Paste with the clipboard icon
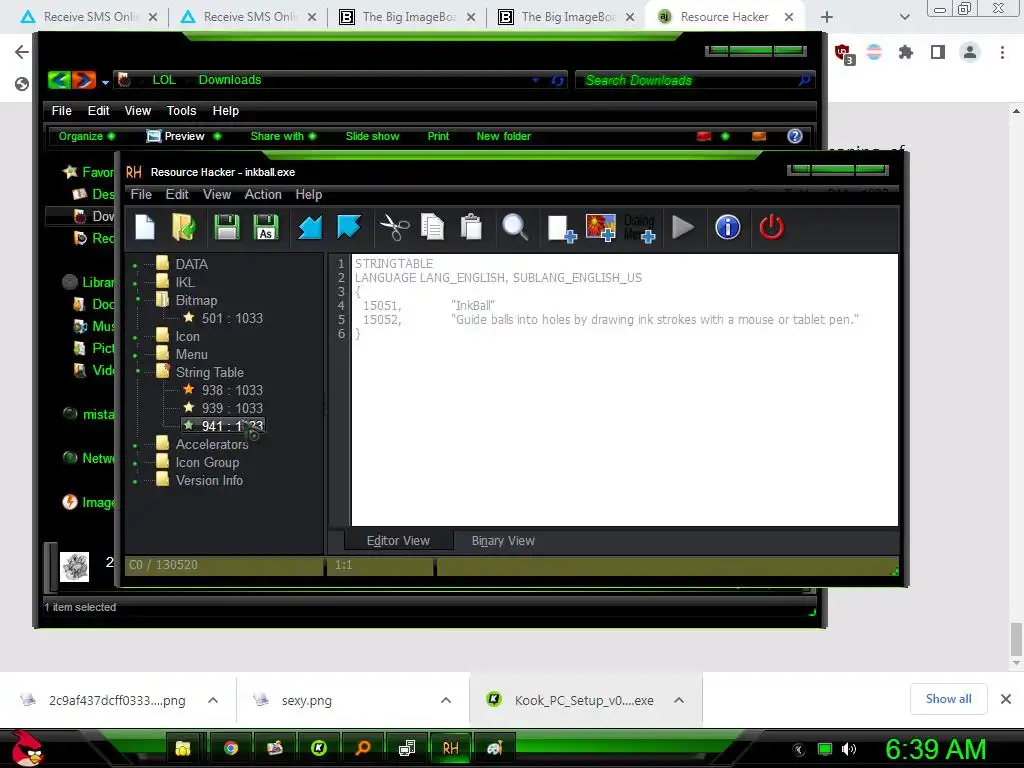 471,228
